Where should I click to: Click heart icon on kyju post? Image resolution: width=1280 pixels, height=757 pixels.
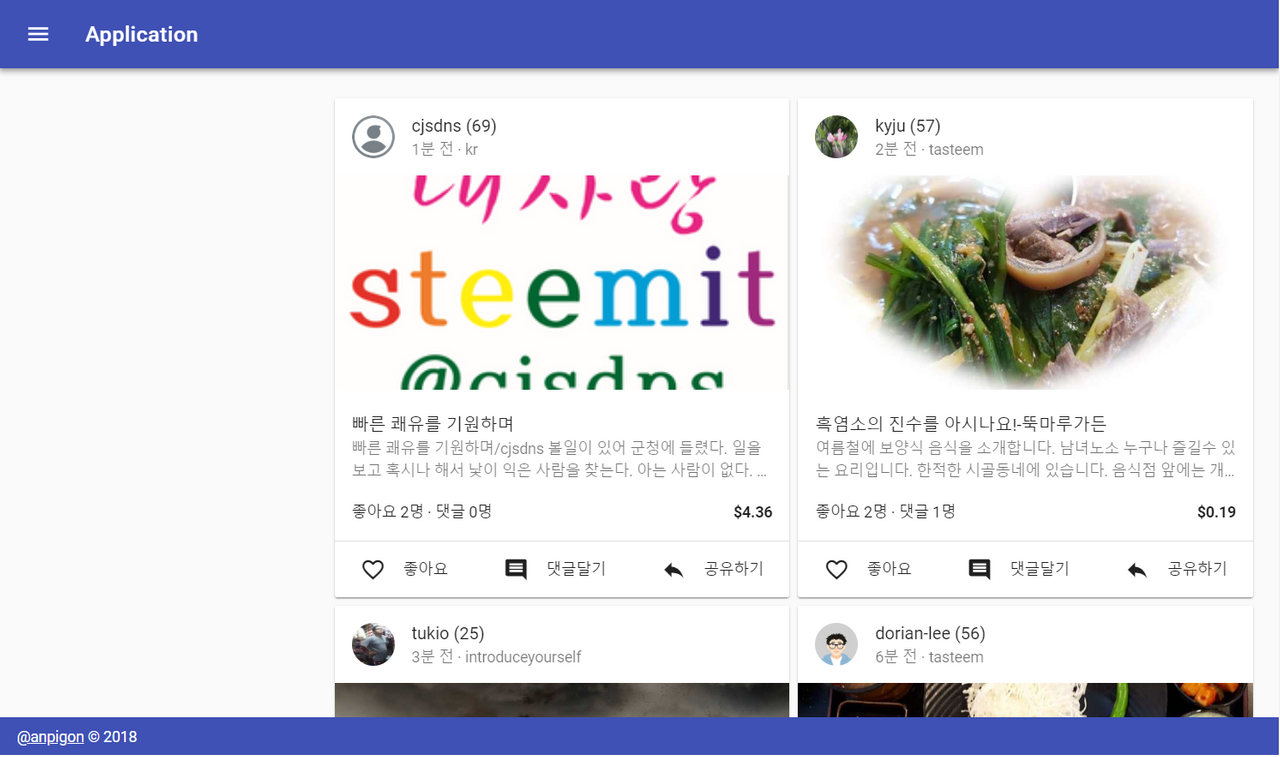point(837,570)
